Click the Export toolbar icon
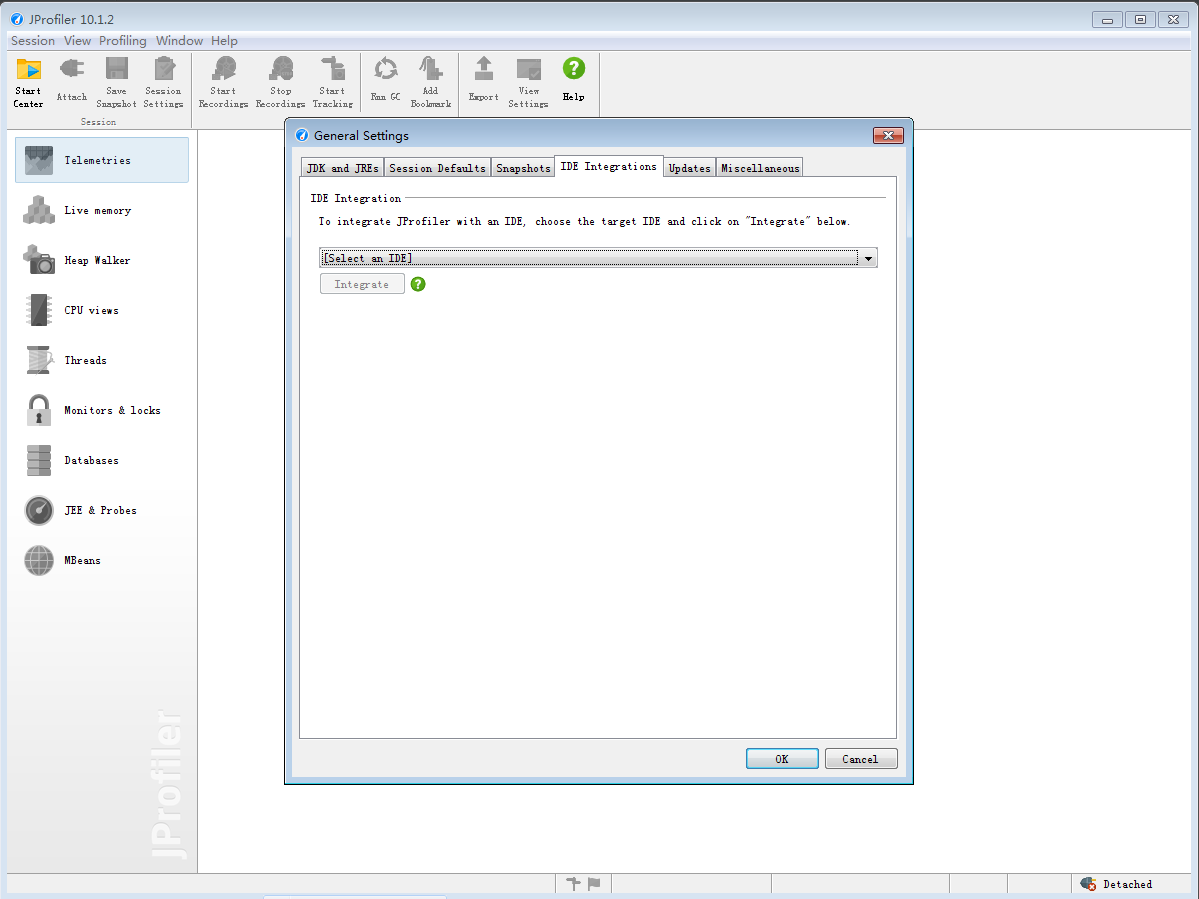 [483, 80]
